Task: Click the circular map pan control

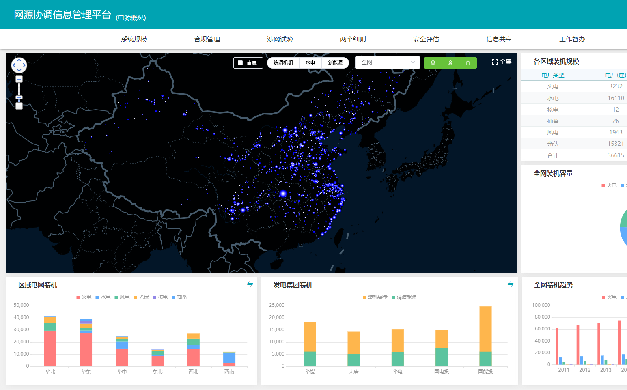Action: point(19,65)
